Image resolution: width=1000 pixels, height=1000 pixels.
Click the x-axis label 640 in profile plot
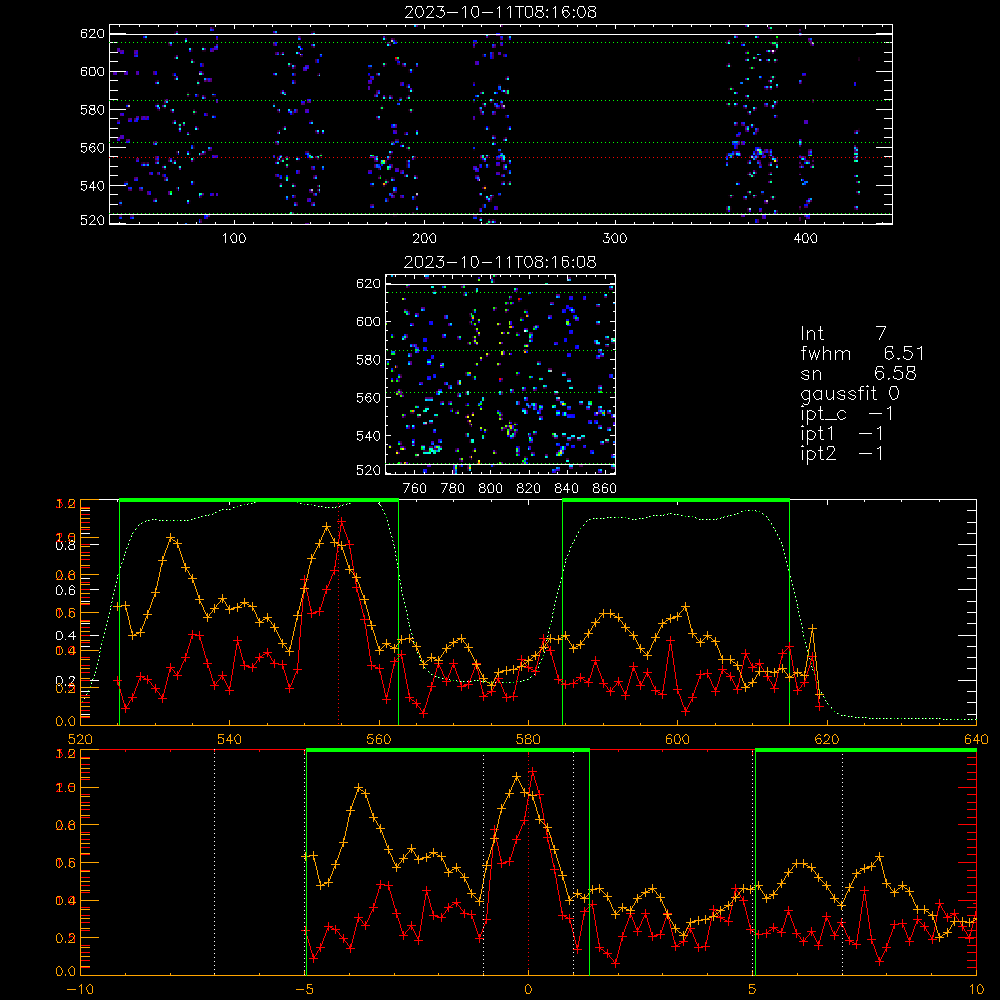[976, 739]
